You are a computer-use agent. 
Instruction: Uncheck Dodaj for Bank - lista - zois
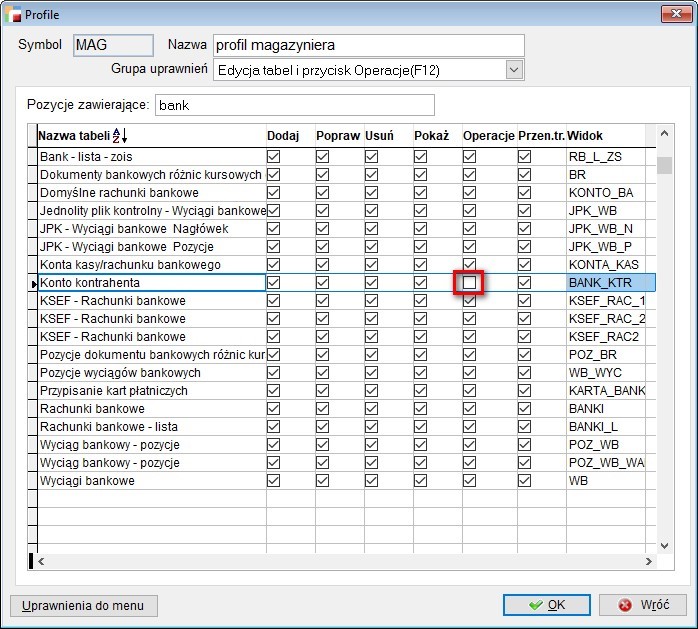(273, 157)
